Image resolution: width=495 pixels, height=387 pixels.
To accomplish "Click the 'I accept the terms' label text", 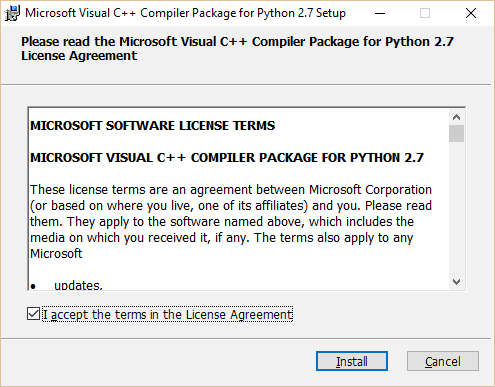I will (x=168, y=314).
